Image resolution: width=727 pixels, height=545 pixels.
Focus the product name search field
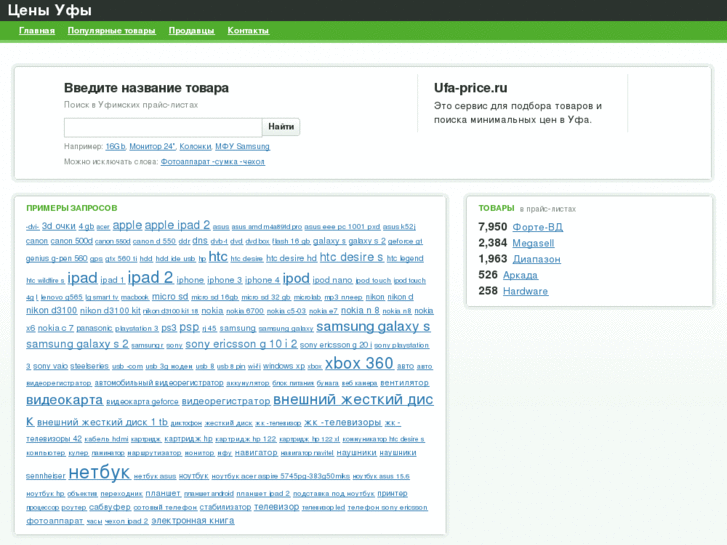pyautogui.click(x=163, y=127)
